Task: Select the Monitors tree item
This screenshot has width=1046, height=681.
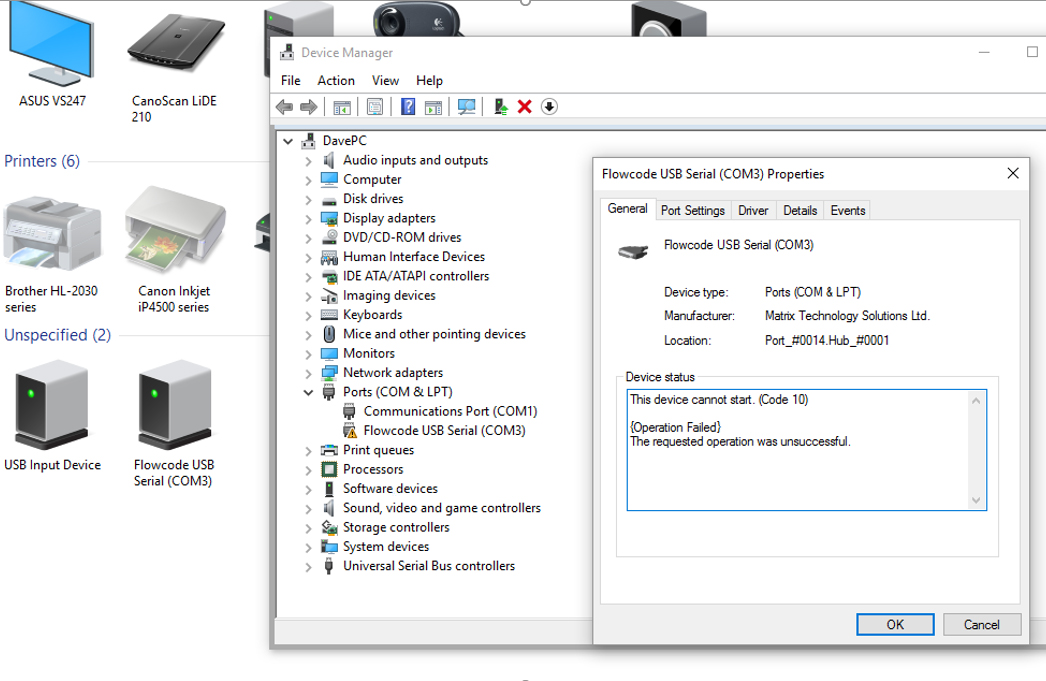Action: (x=369, y=354)
